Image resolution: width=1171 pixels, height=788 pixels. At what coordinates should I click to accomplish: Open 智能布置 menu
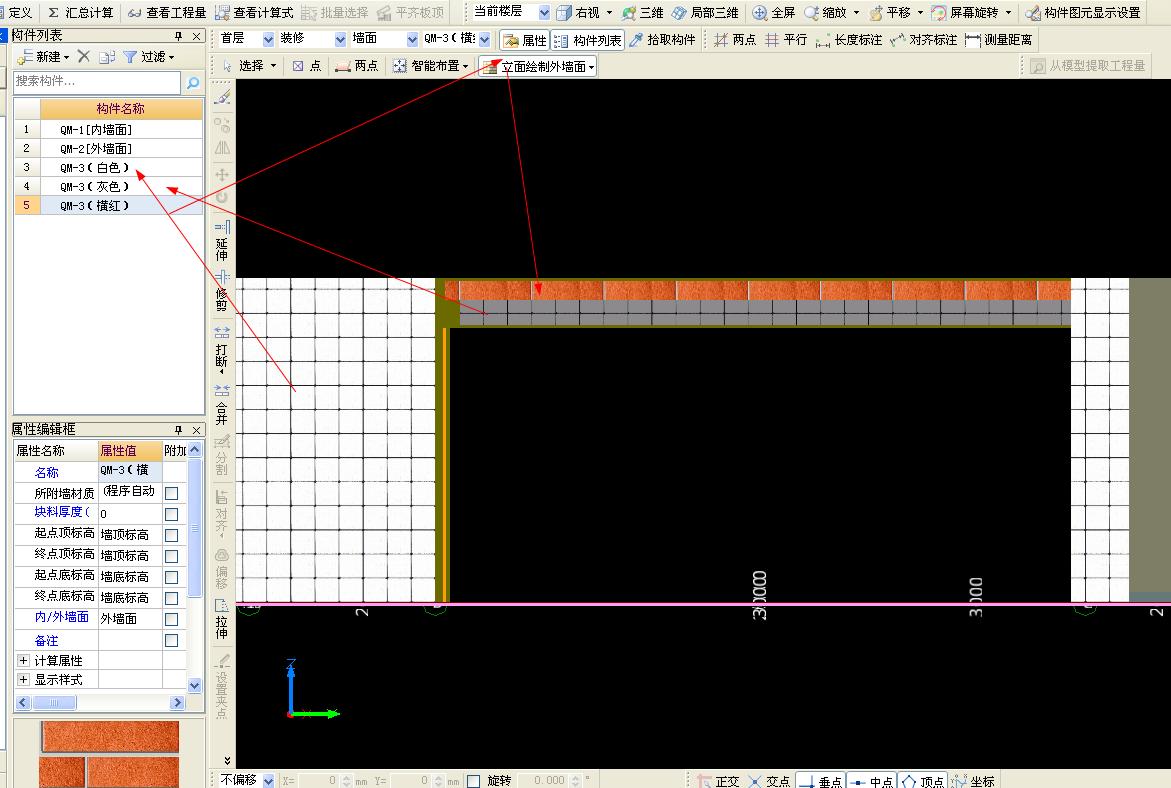430,66
